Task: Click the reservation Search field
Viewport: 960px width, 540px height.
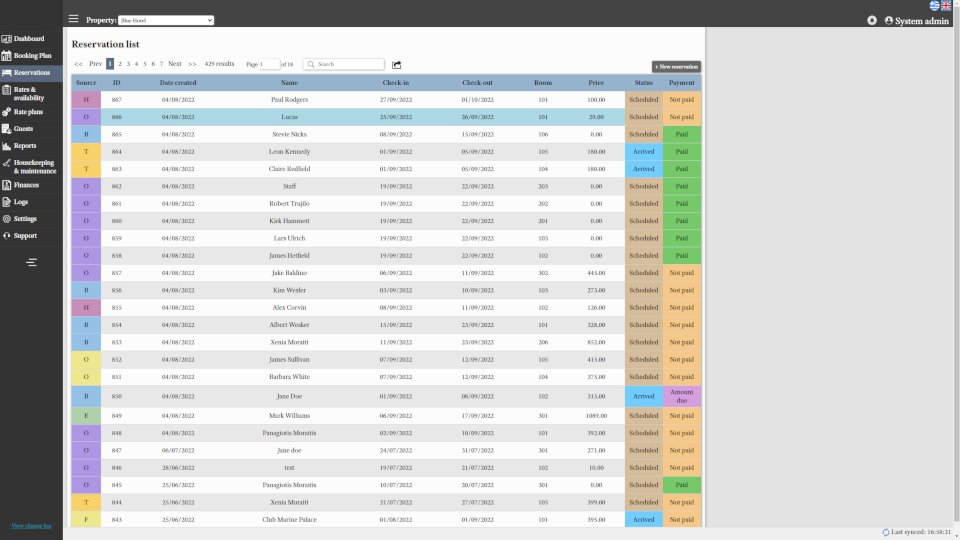Action: tap(345, 64)
